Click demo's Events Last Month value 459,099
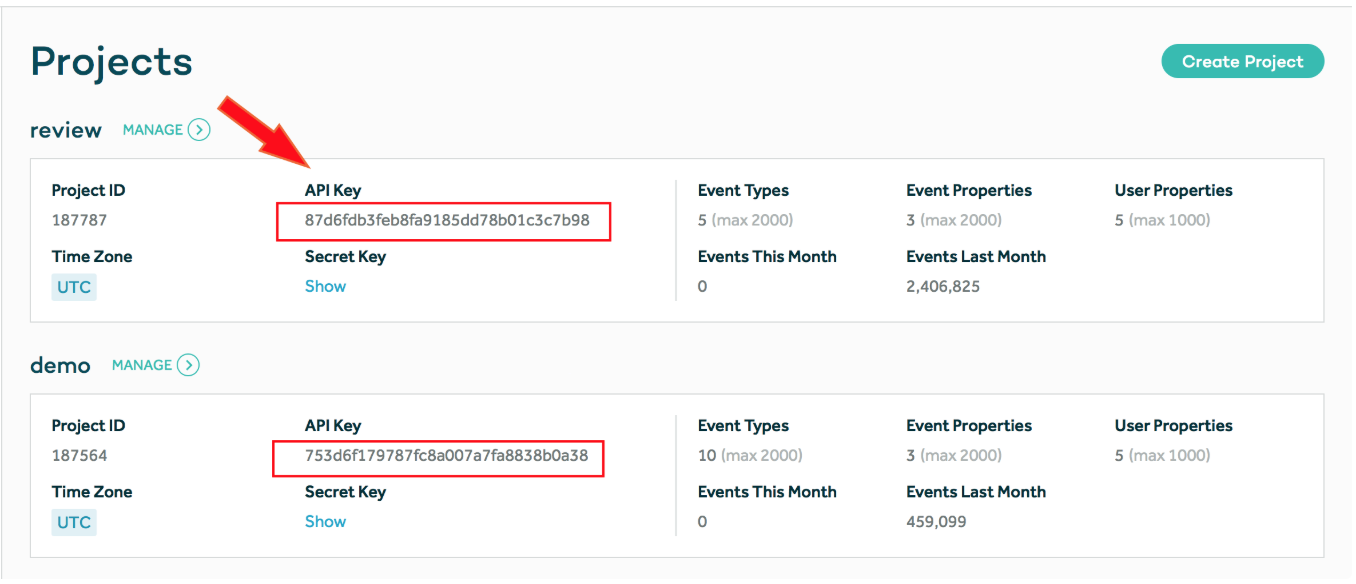 coord(936,521)
